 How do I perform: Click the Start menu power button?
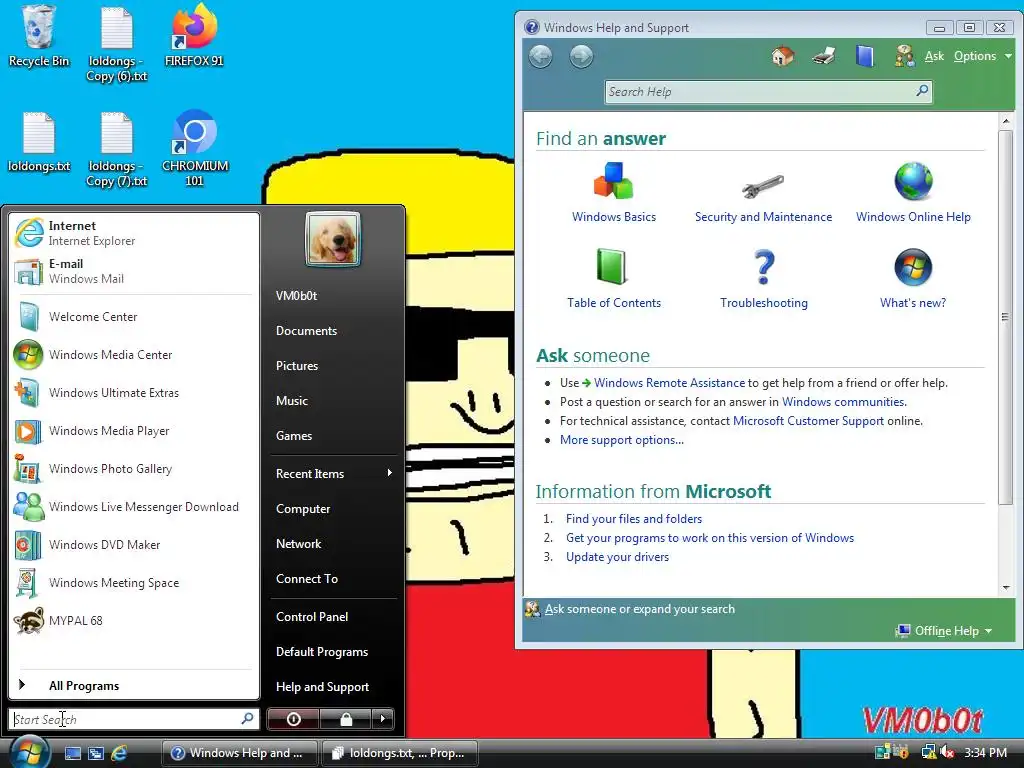[293, 719]
